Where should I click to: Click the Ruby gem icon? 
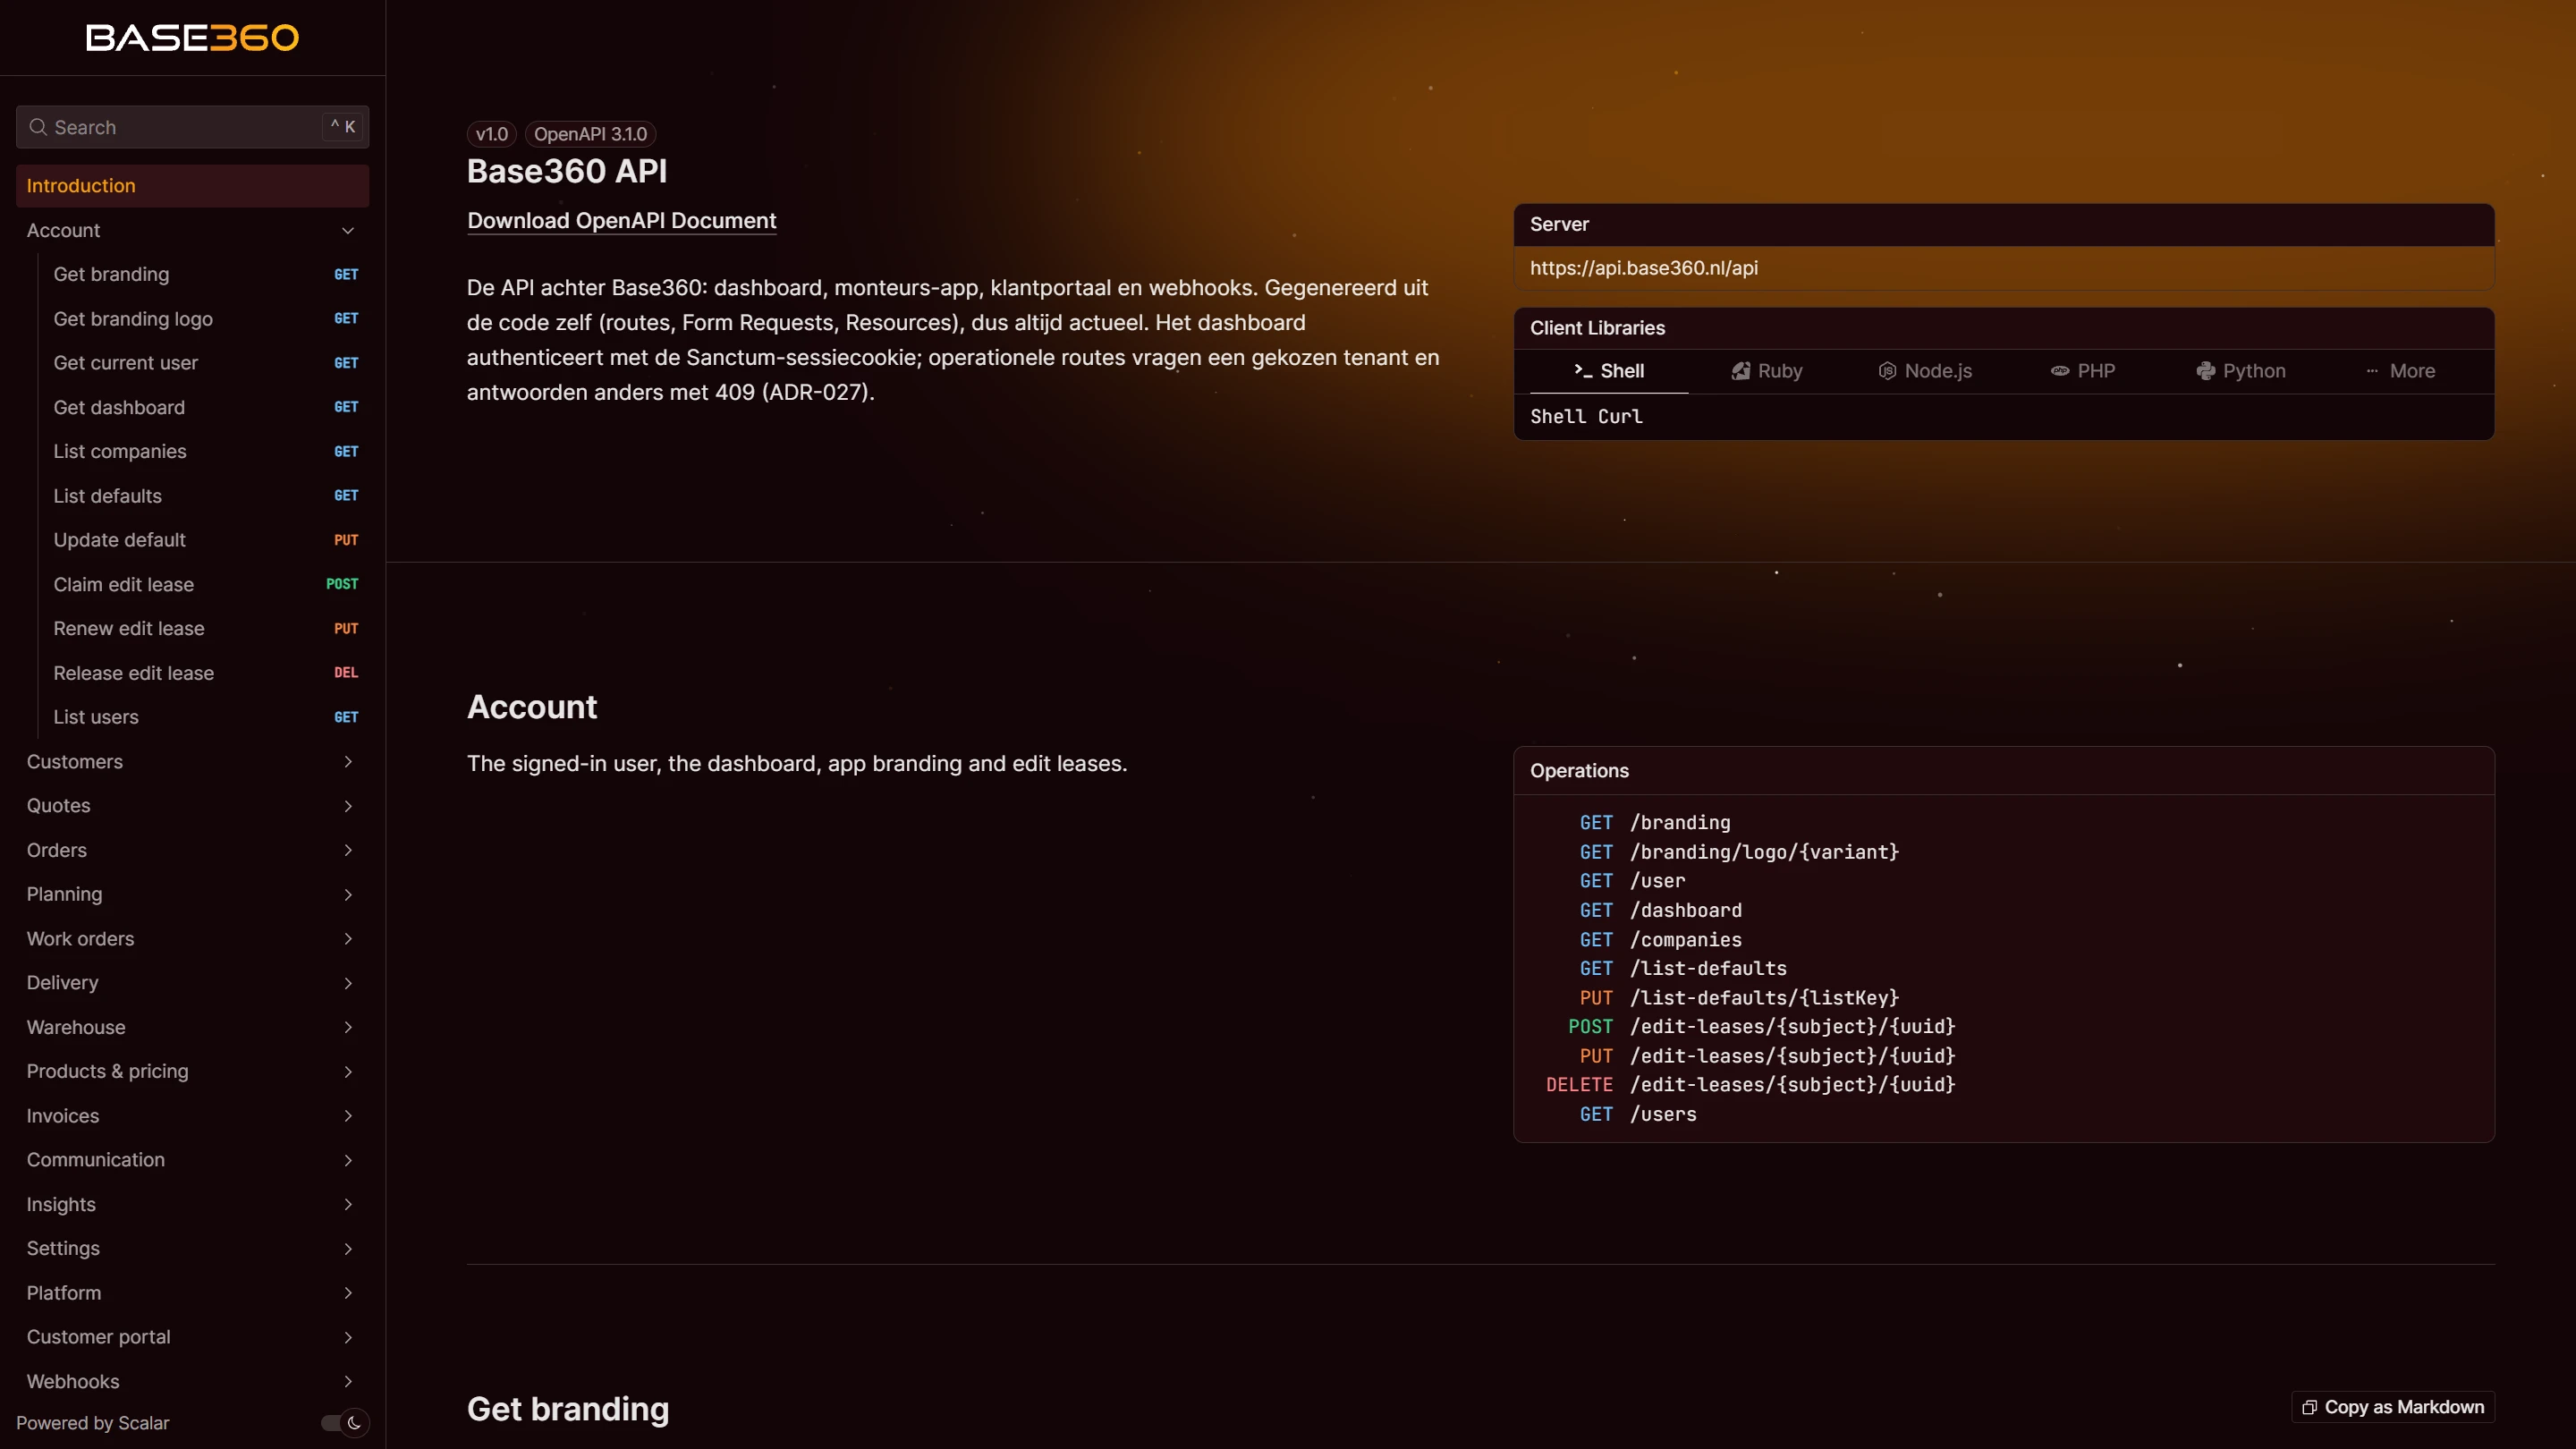(x=1741, y=371)
